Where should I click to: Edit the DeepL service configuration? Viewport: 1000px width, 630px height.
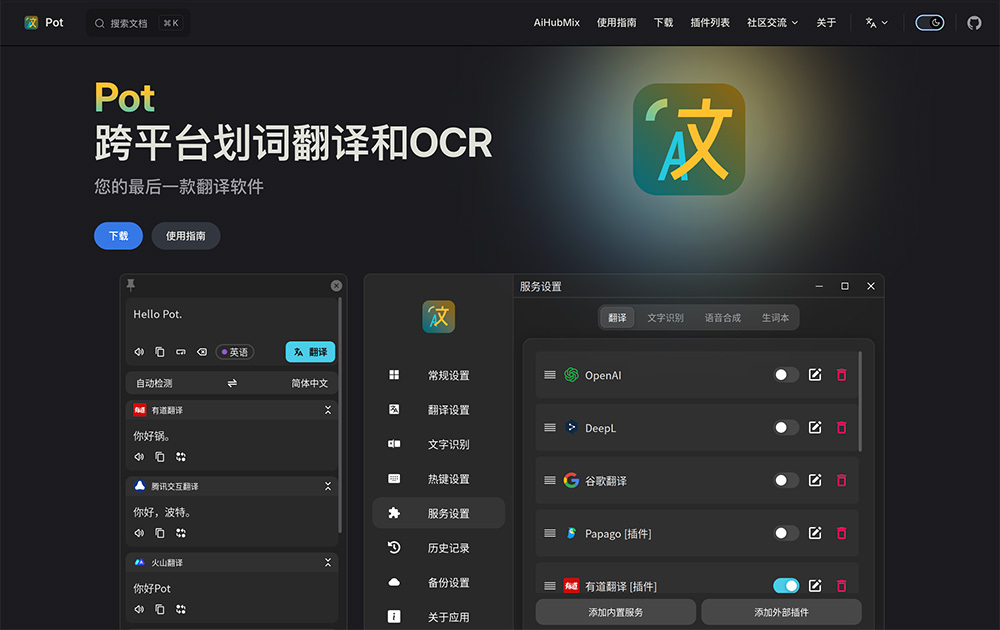815,428
